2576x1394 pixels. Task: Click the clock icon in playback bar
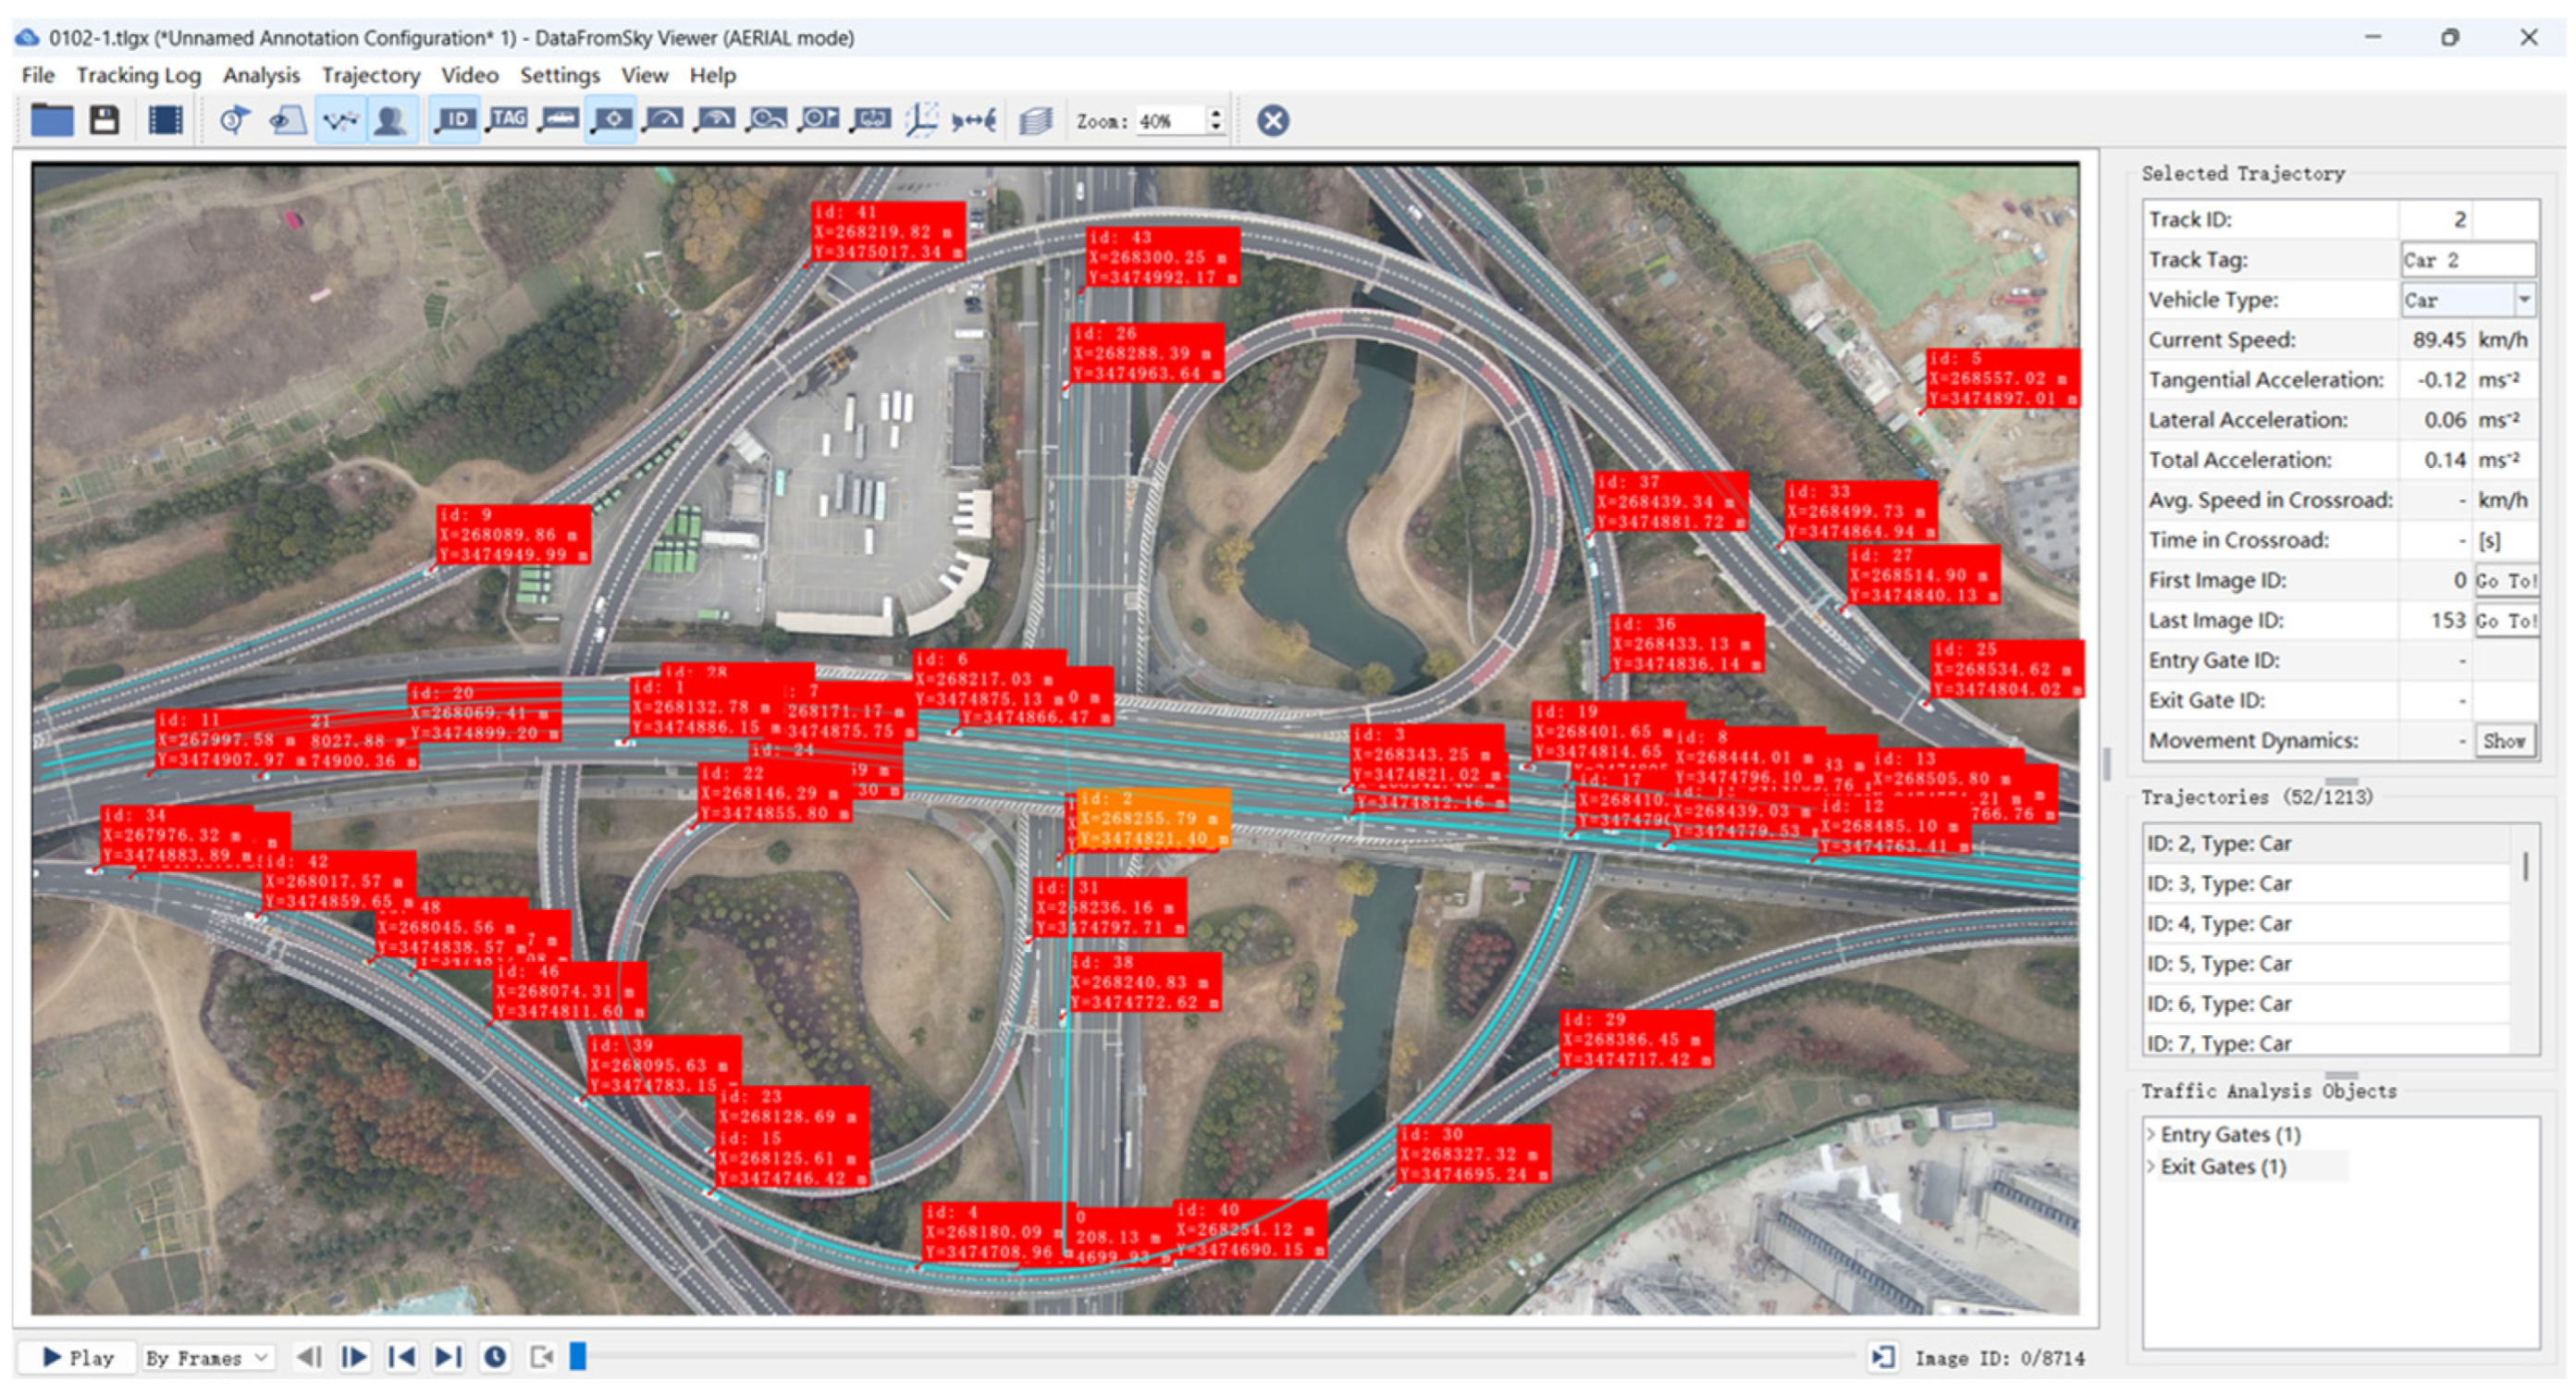tap(495, 1357)
